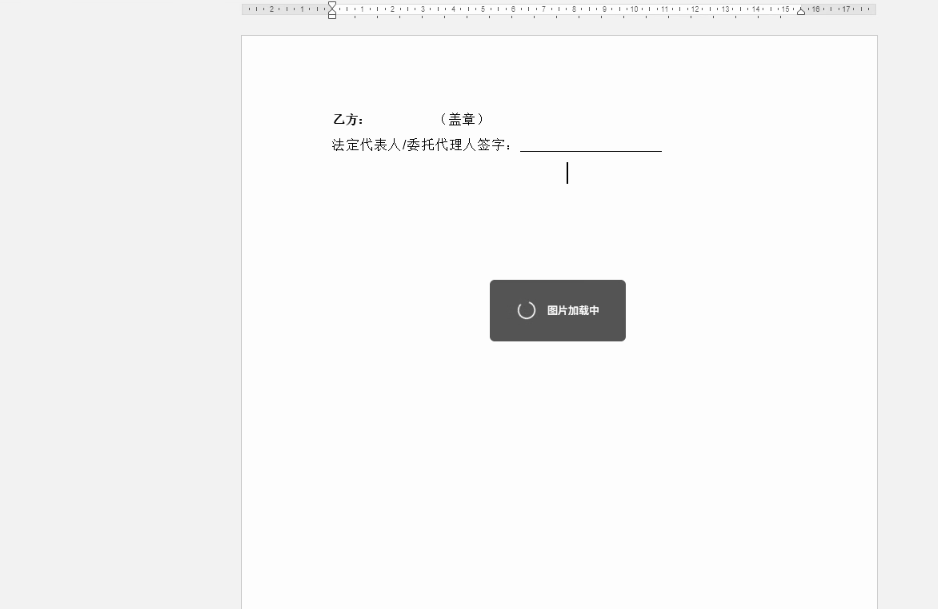Click the left indent square on ruler
Image resolution: width=938 pixels, height=609 pixels.
point(332,16)
